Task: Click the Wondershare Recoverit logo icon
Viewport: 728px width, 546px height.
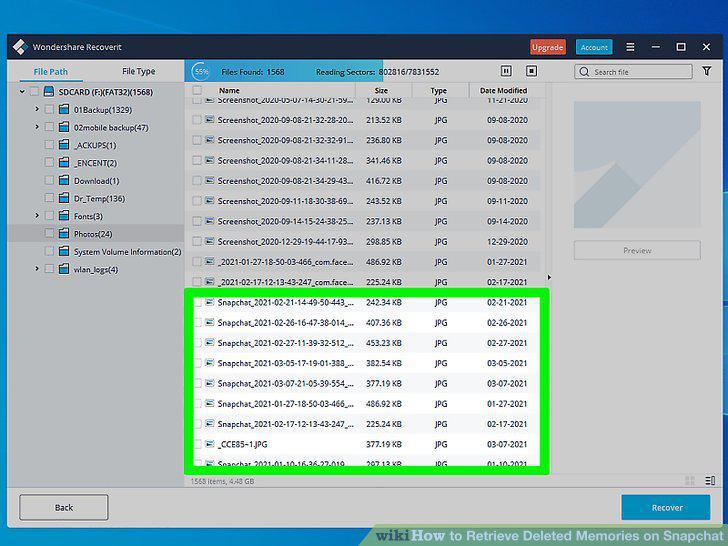Action: pyautogui.click(x=20, y=47)
